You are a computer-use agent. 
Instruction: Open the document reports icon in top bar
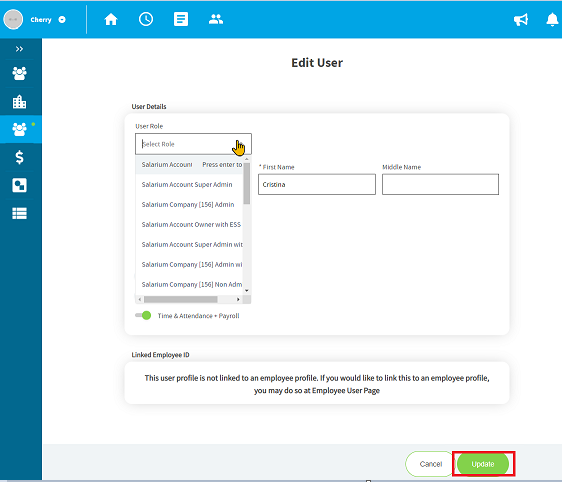pos(181,19)
